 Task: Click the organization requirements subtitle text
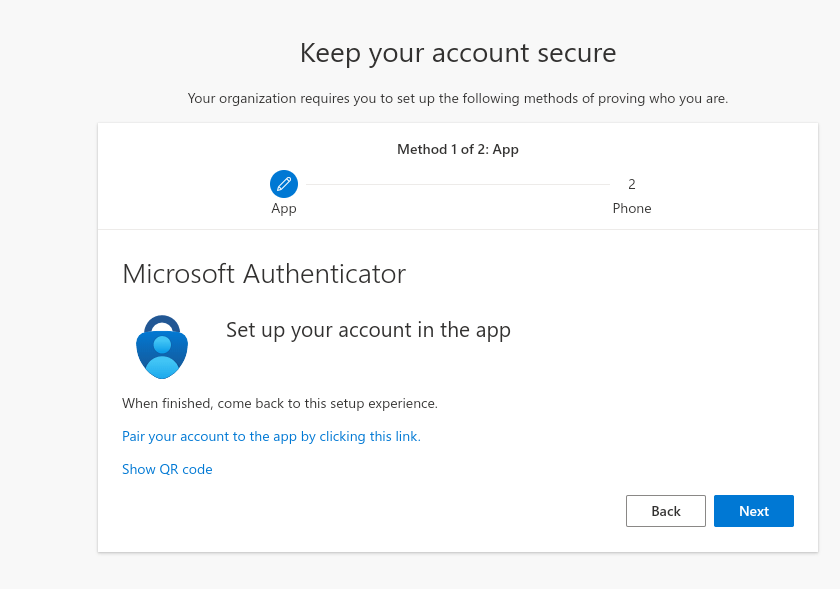(x=458, y=99)
